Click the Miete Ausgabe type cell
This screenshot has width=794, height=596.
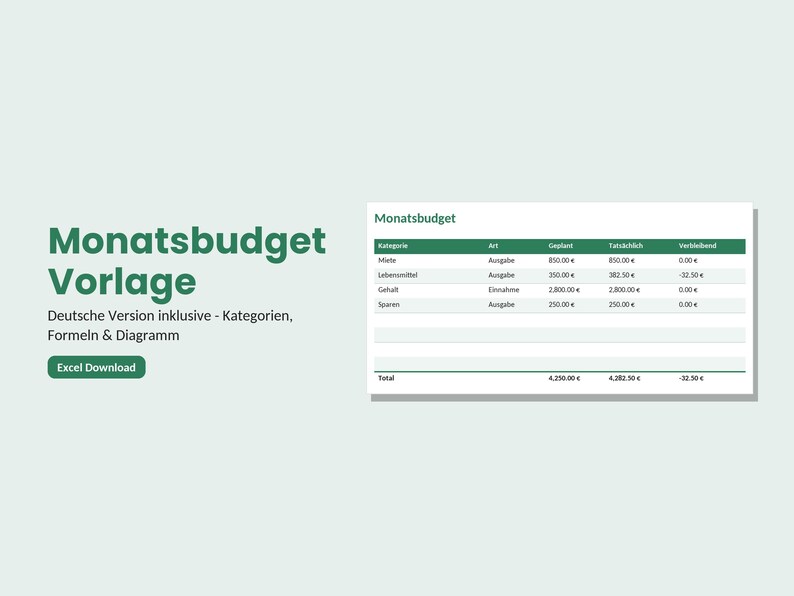[x=501, y=260]
